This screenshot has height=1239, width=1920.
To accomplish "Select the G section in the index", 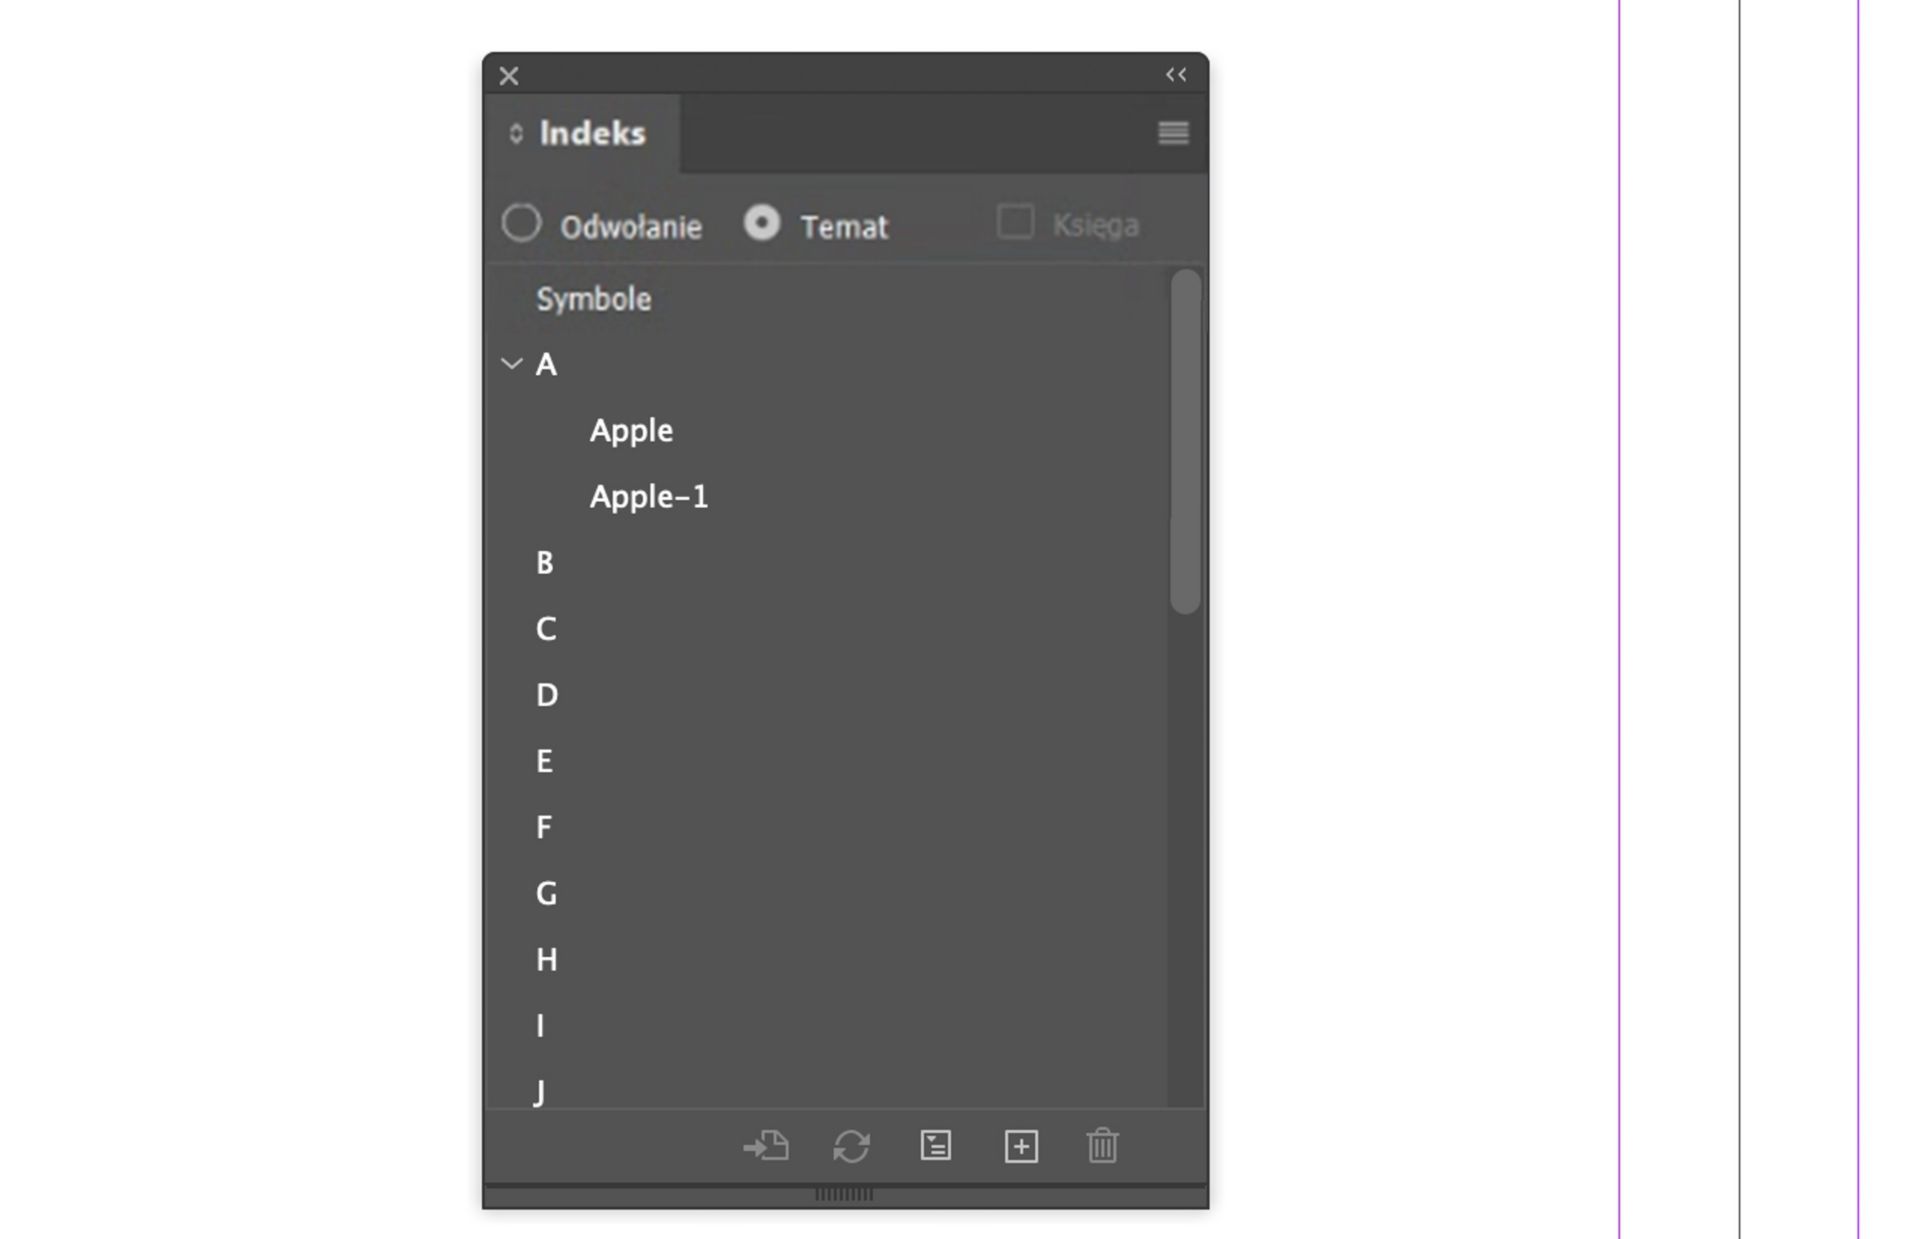I will pos(546,894).
